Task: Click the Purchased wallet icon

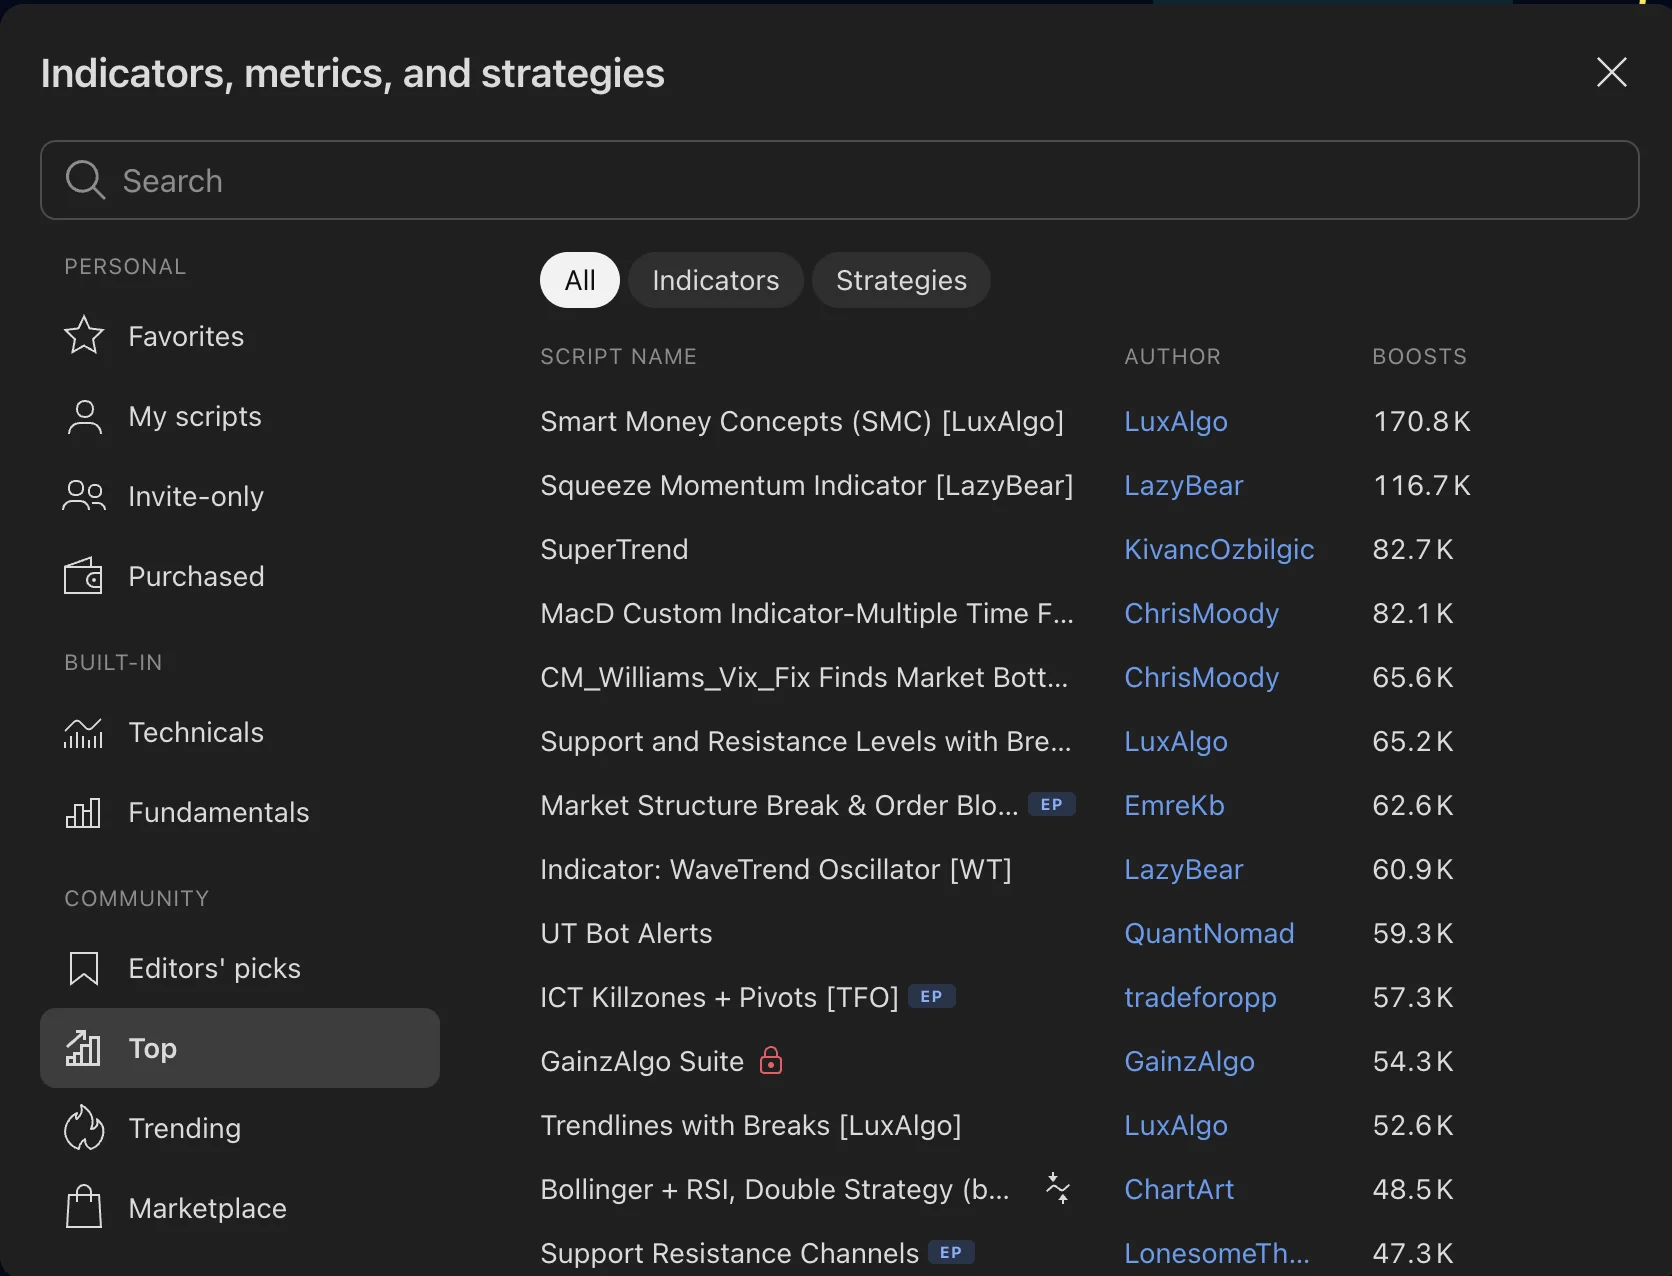Action: [84, 576]
